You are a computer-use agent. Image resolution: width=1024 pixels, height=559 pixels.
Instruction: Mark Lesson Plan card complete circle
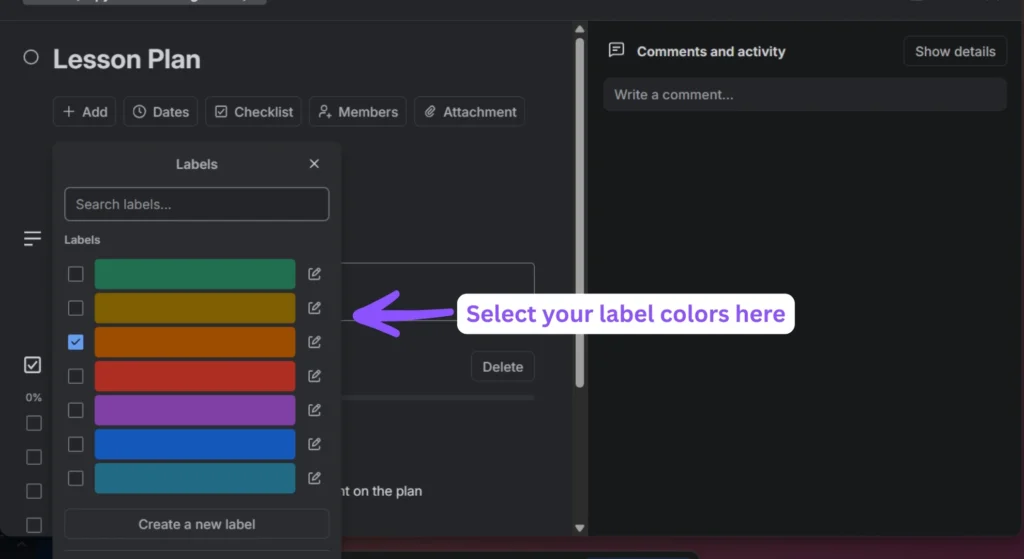pos(31,57)
